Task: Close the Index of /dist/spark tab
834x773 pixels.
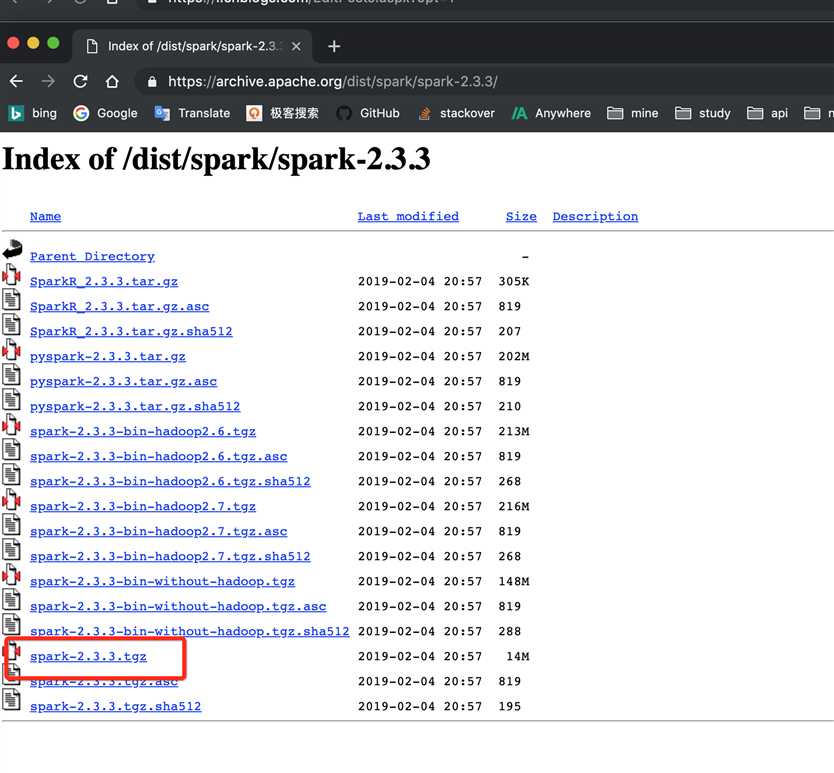Action: coord(296,47)
